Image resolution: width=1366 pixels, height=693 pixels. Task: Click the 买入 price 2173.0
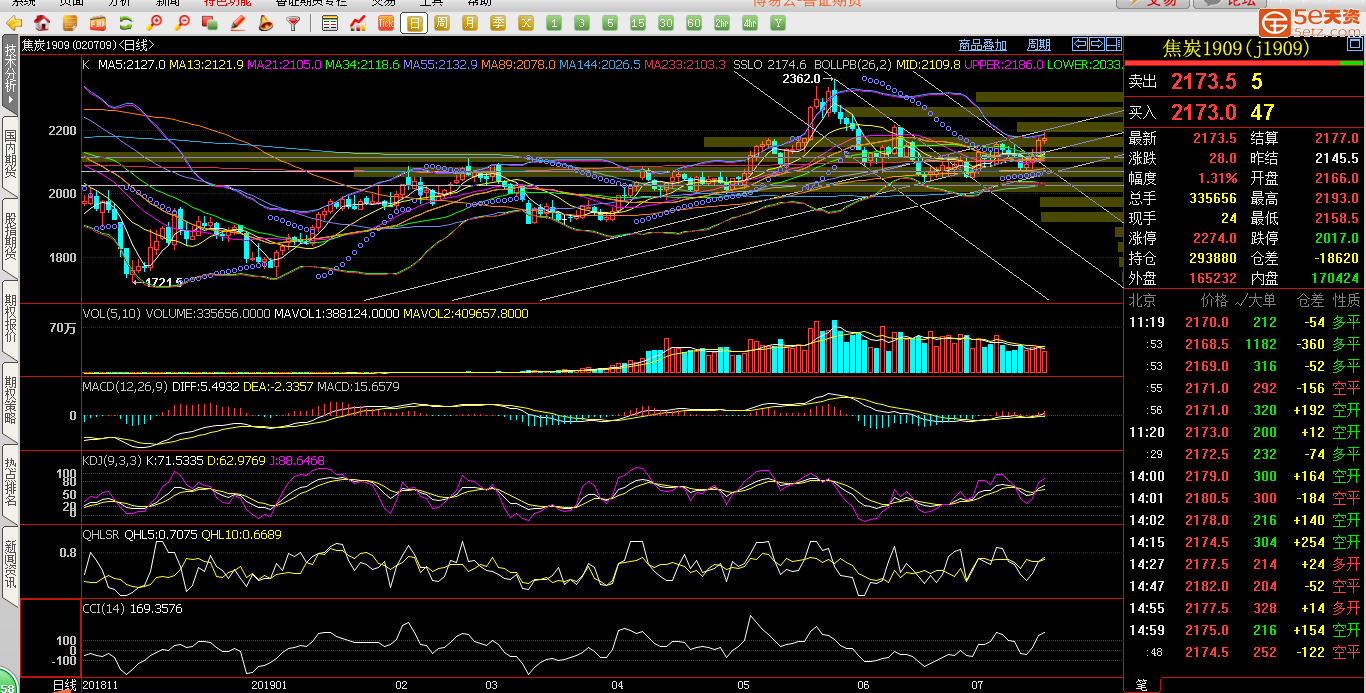coord(1204,113)
